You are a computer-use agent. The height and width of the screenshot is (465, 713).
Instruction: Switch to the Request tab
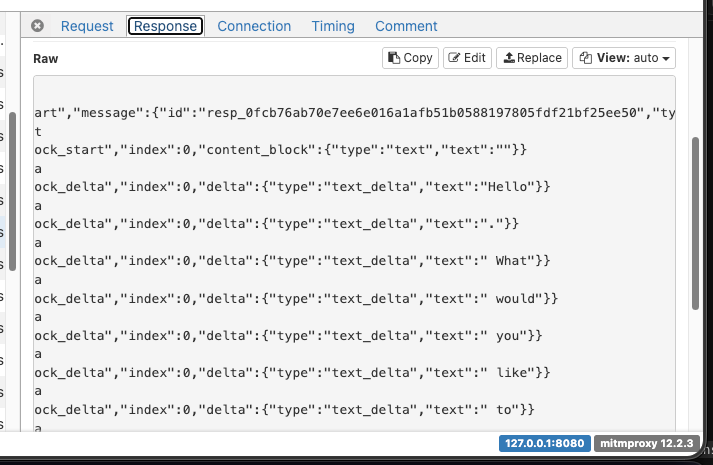click(87, 26)
